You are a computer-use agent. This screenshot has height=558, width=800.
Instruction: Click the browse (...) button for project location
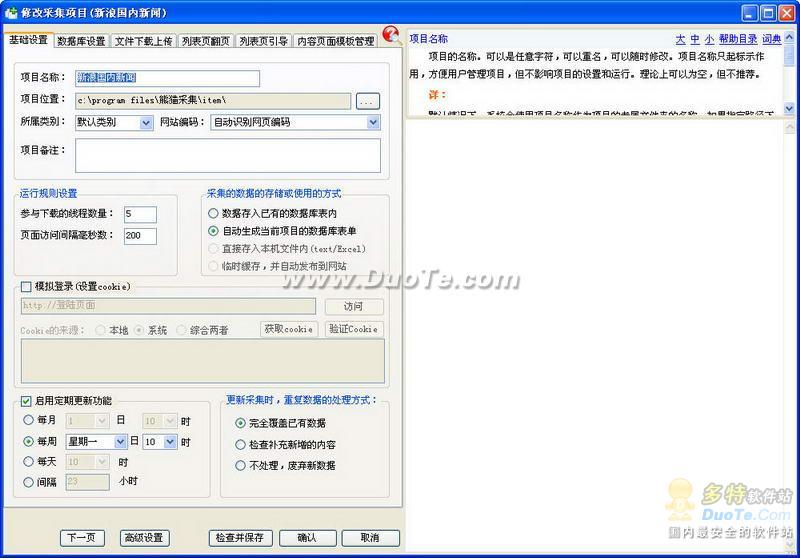[367, 101]
